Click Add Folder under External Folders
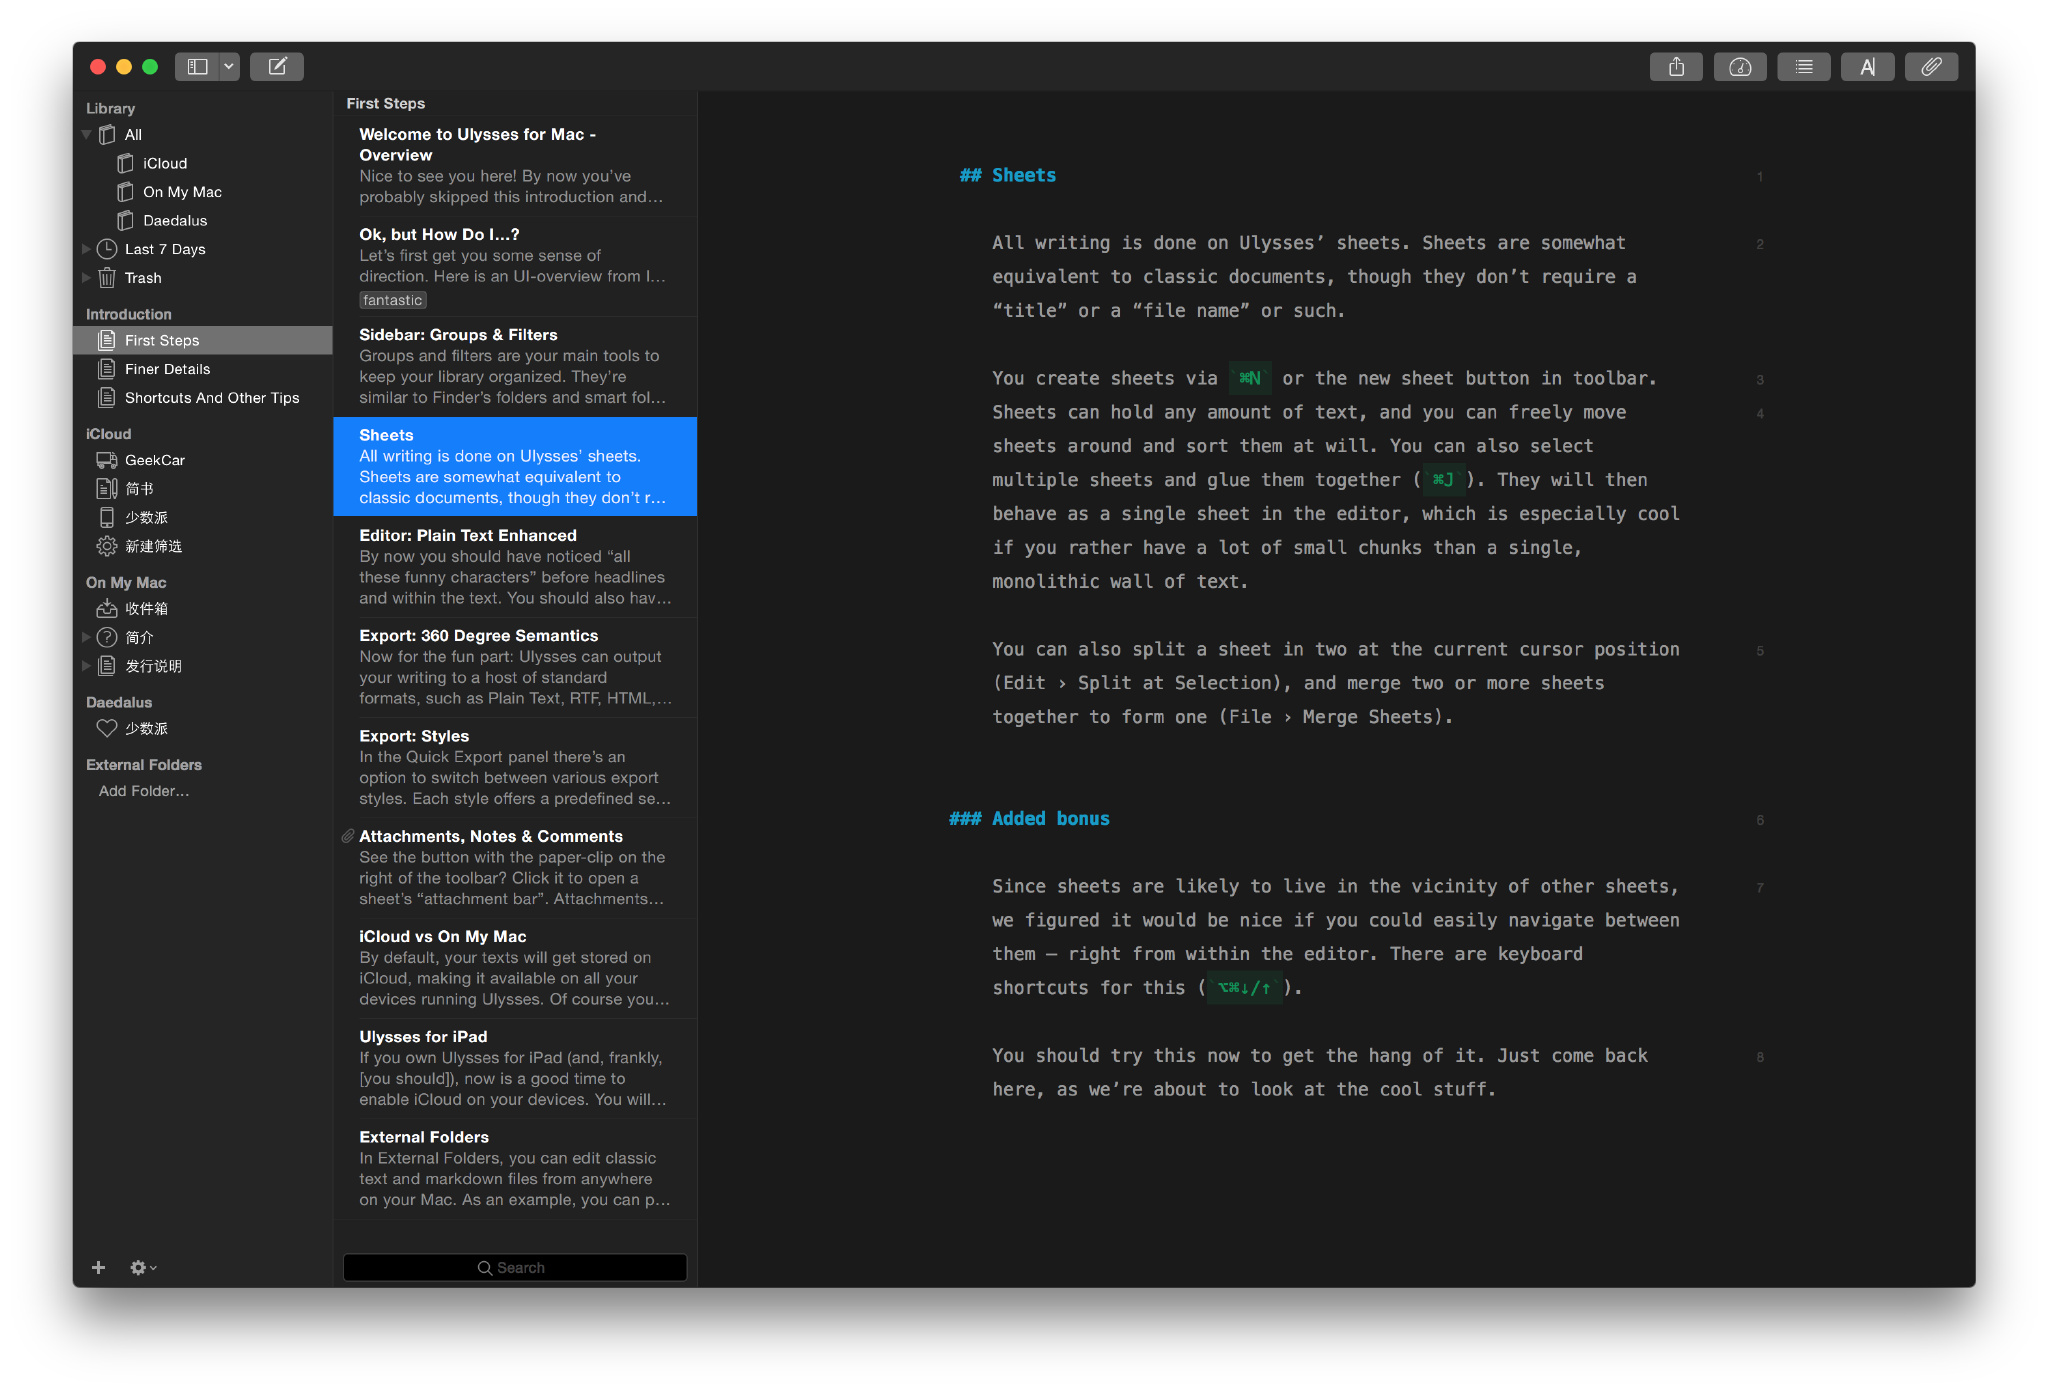The width and height of the screenshot is (2048, 1391). tap(143, 790)
